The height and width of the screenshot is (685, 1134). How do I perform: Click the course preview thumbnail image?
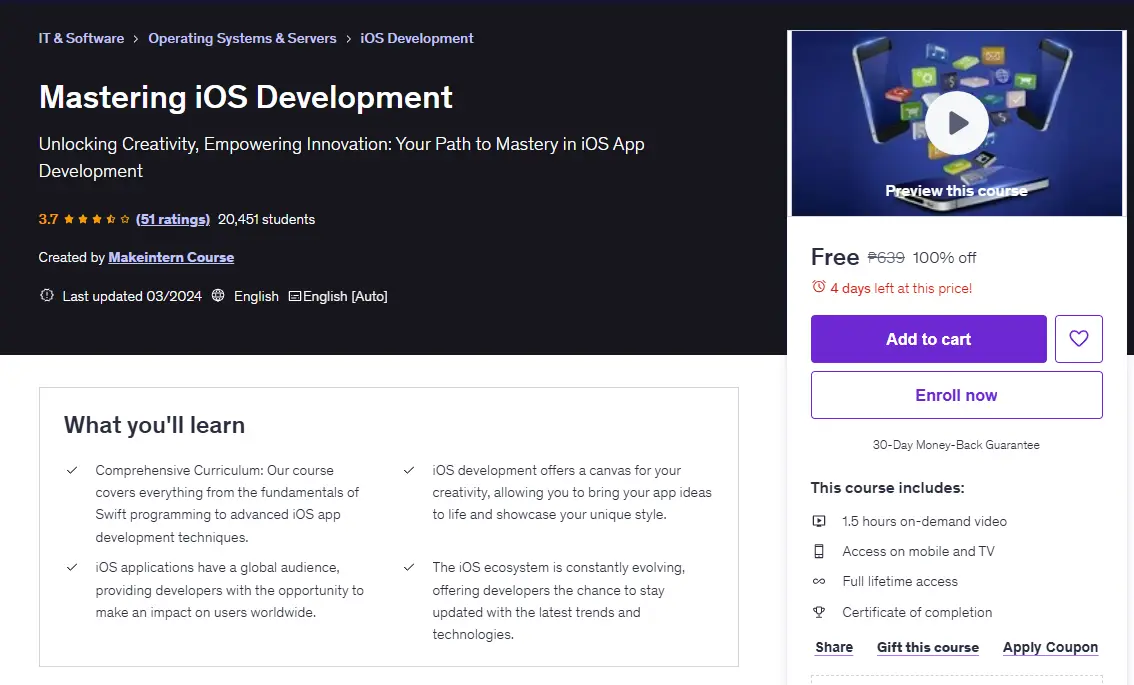pyautogui.click(x=956, y=123)
